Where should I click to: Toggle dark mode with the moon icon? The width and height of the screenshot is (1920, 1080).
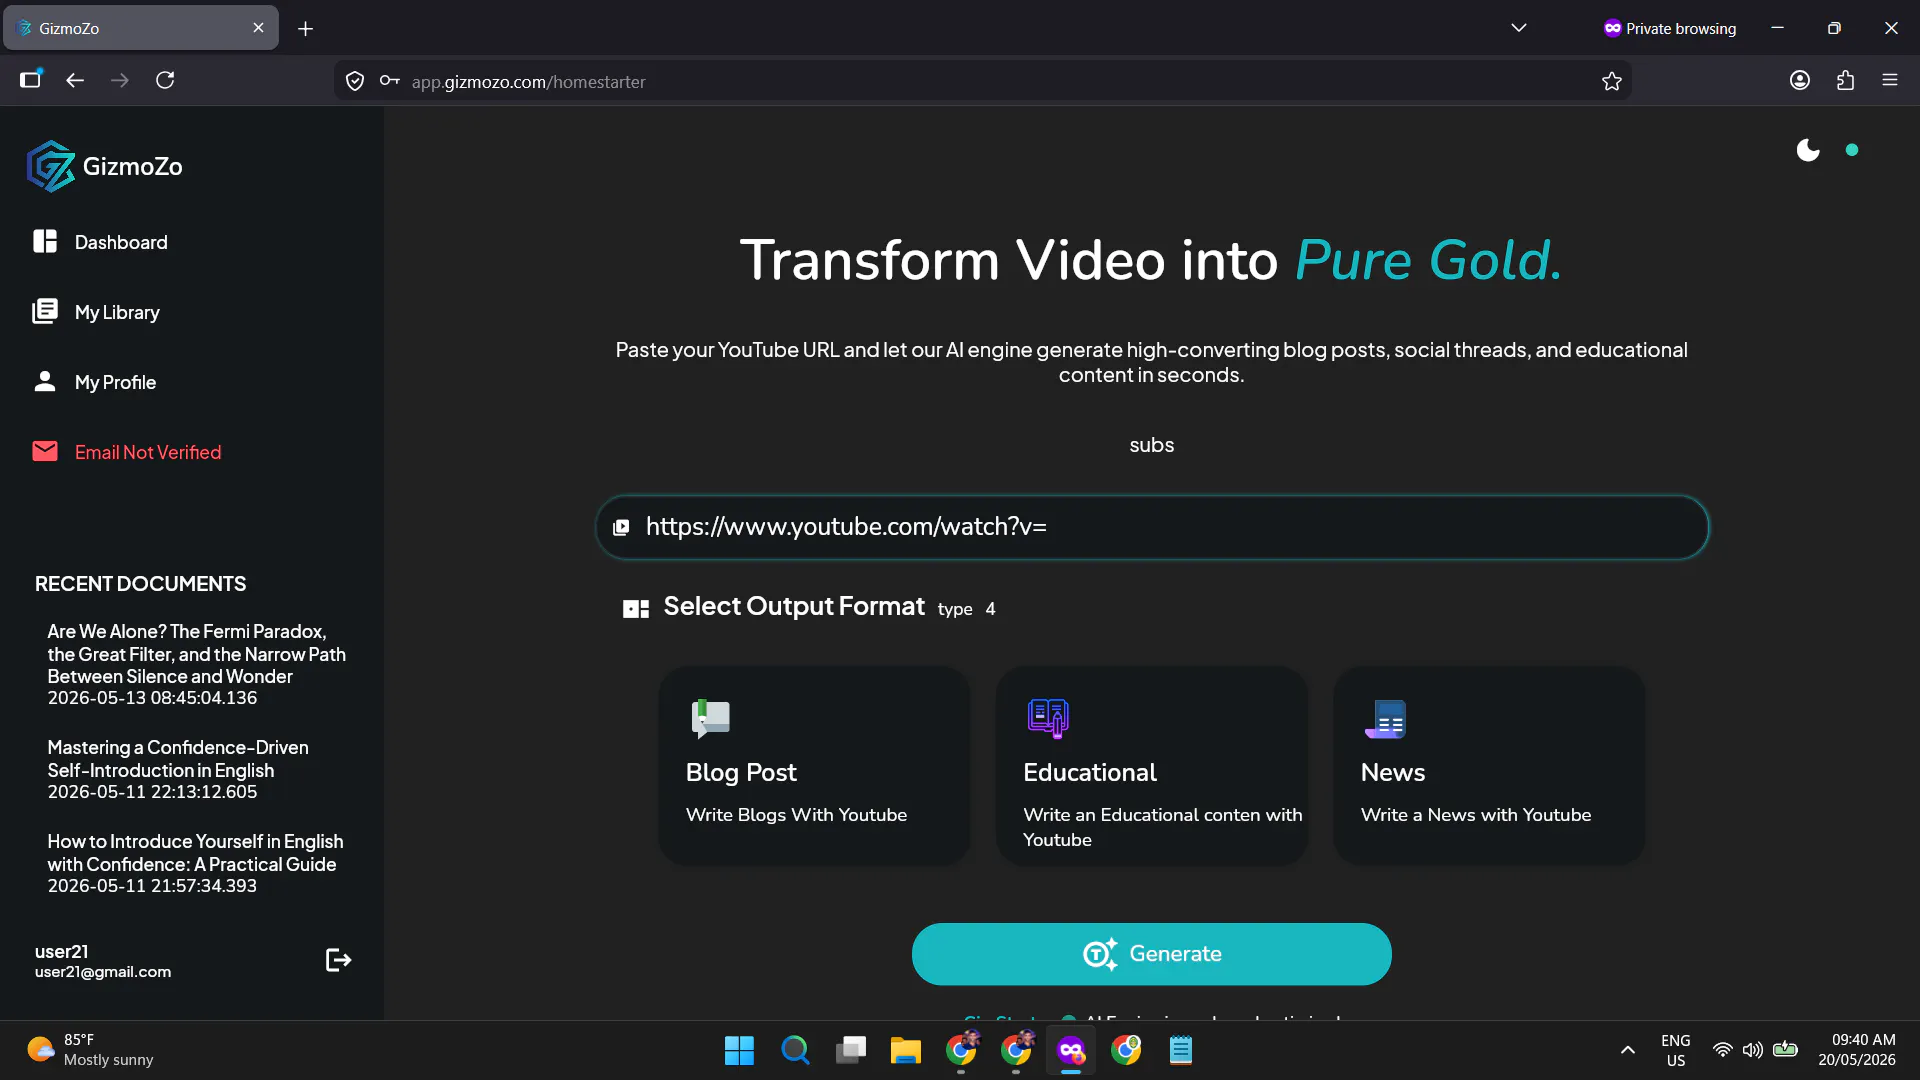point(1808,150)
